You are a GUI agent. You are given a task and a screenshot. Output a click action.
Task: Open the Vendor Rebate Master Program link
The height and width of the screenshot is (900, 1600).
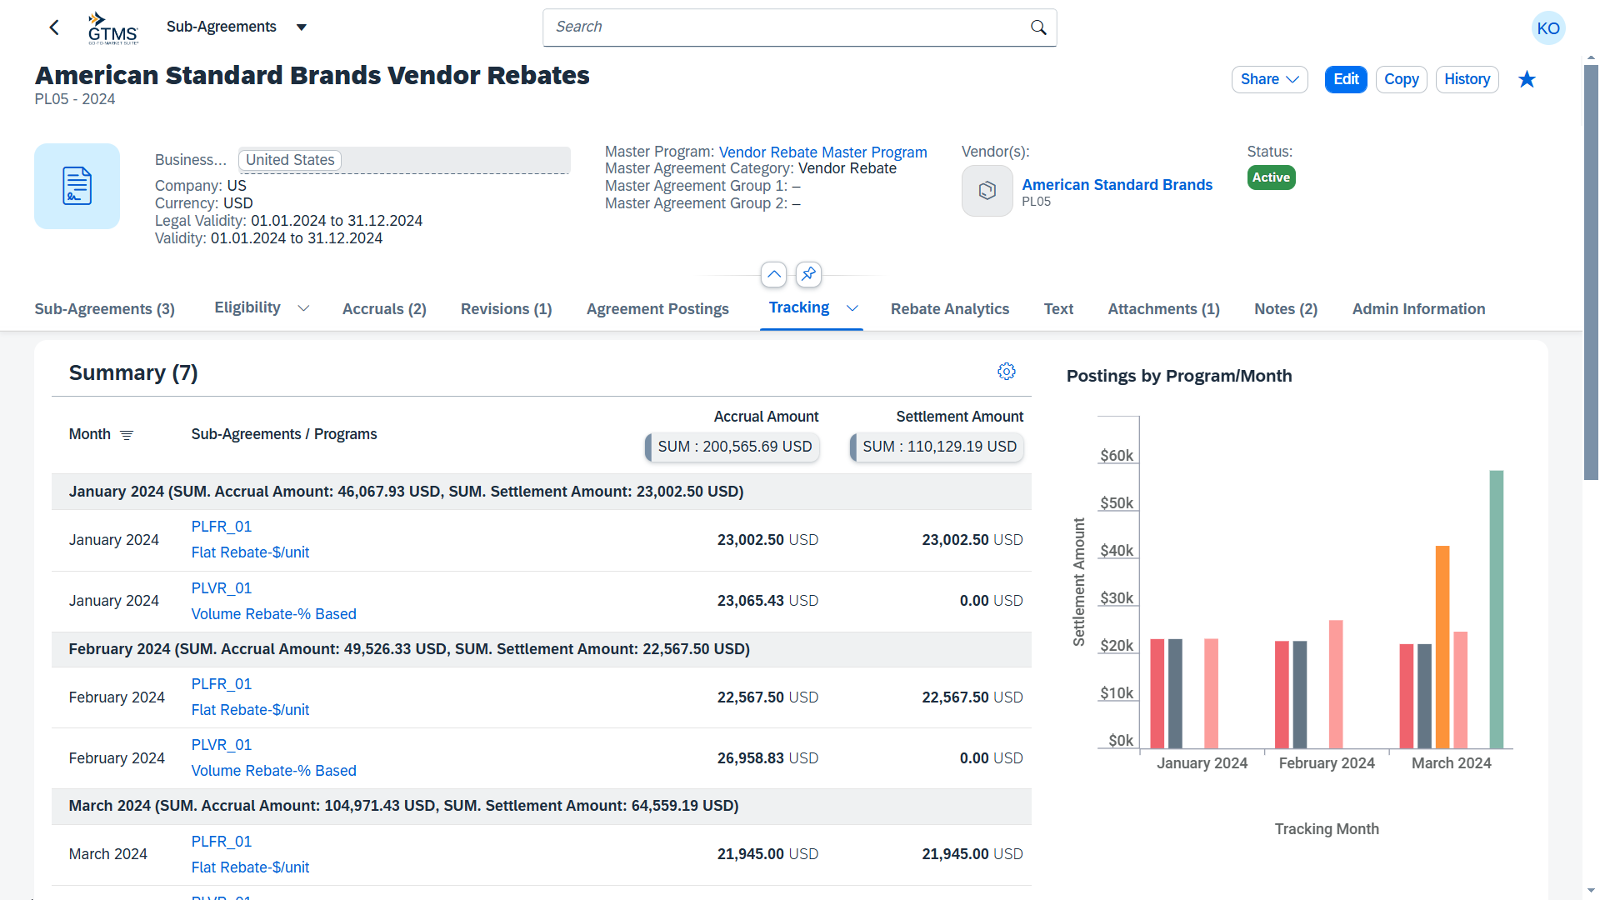[822, 152]
